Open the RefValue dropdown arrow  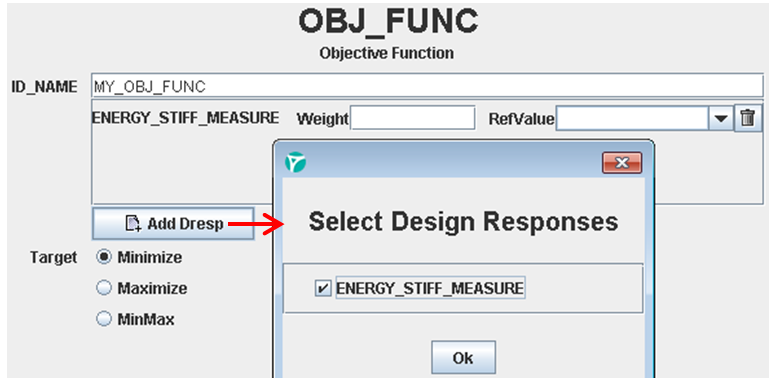pyautogui.click(x=721, y=119)
